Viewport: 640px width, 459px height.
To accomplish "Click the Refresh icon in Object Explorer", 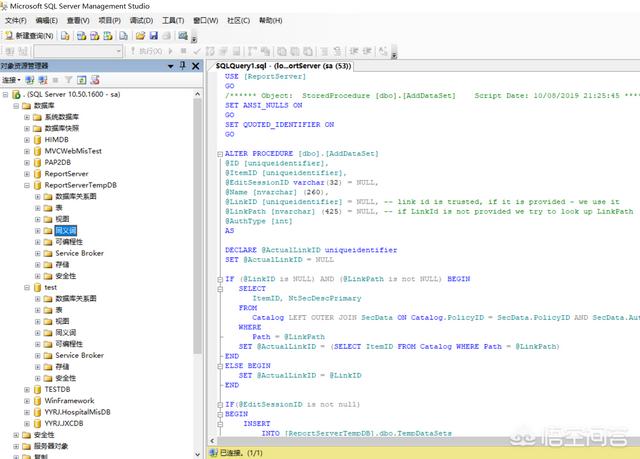I will pyautogui.click(x=82, y=80).
